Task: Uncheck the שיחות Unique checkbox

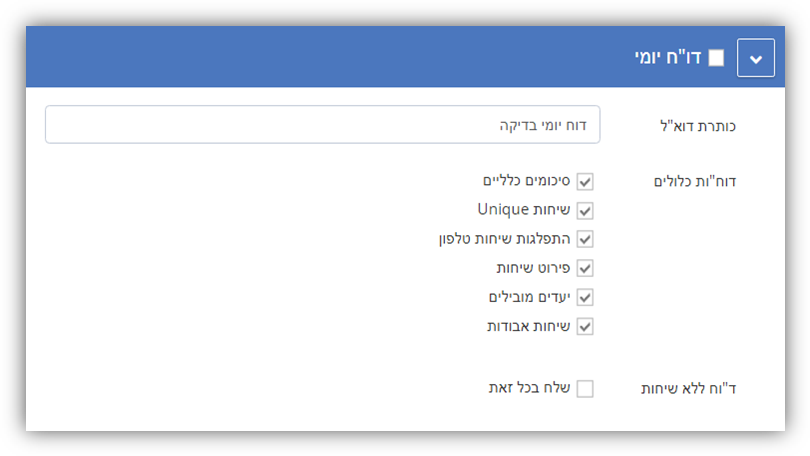Action: (x=585, y=211)
